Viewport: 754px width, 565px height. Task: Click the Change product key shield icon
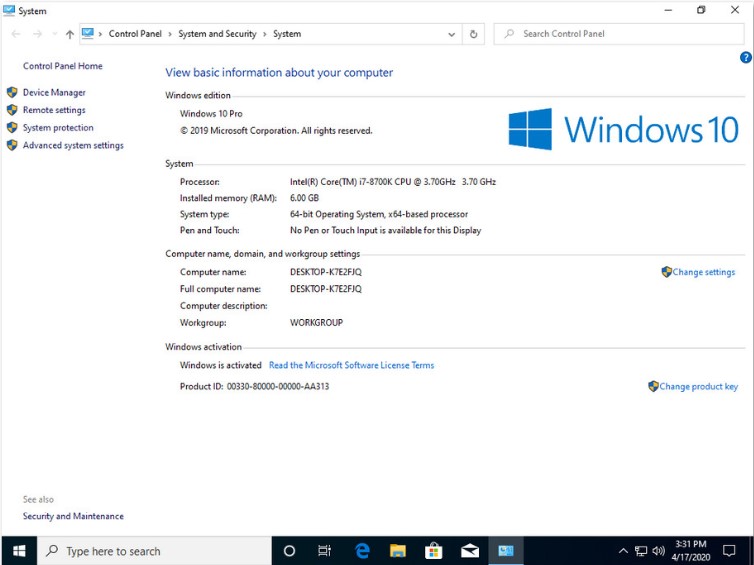[653, 387]
